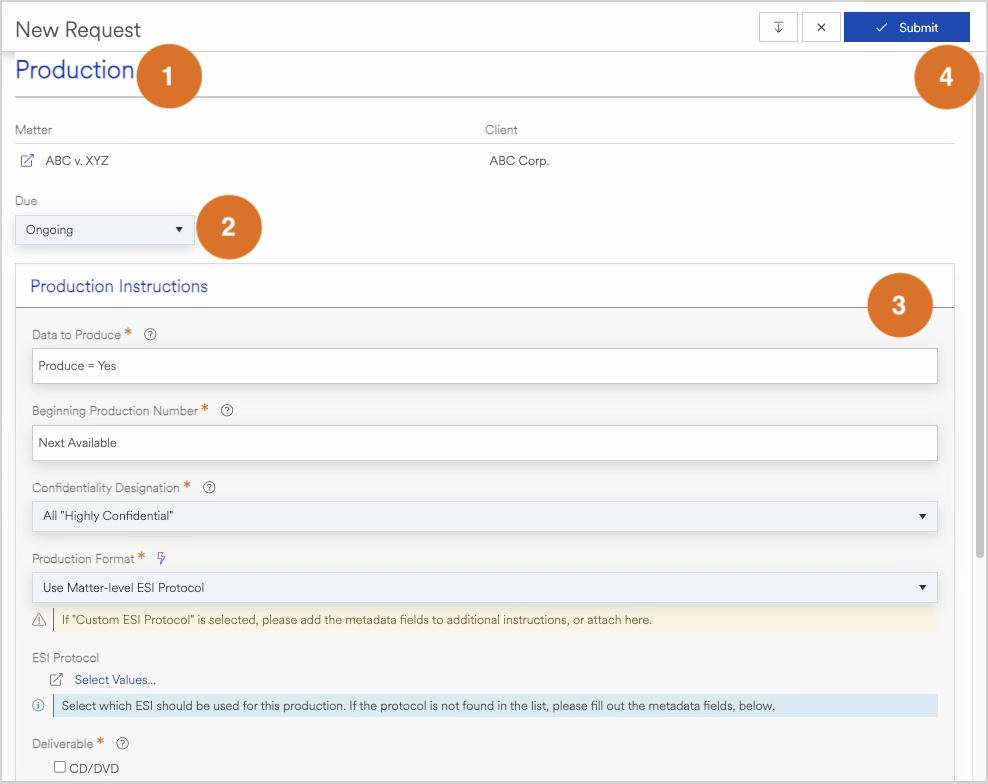The width and height of the screenshot is (988, 784).
Task: Open ESI Protocol external link icon
Action: [x=57, y=680]
